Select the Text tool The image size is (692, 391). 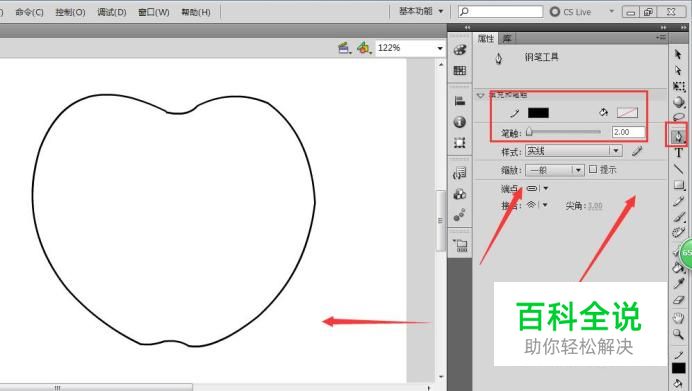tap(678, 153)
